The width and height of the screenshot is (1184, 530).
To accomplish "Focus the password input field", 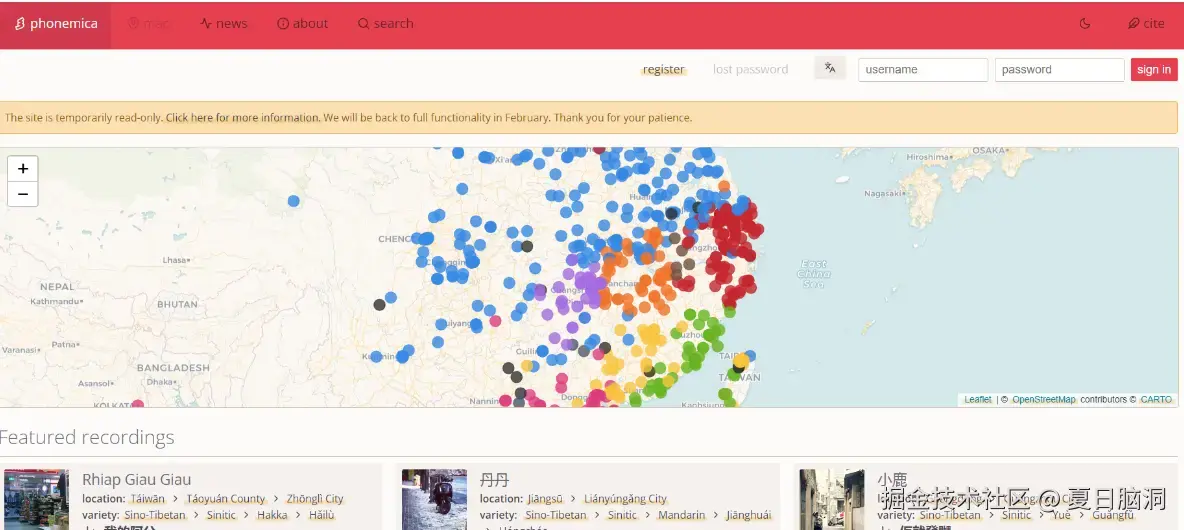I will tap(1059, 69).
